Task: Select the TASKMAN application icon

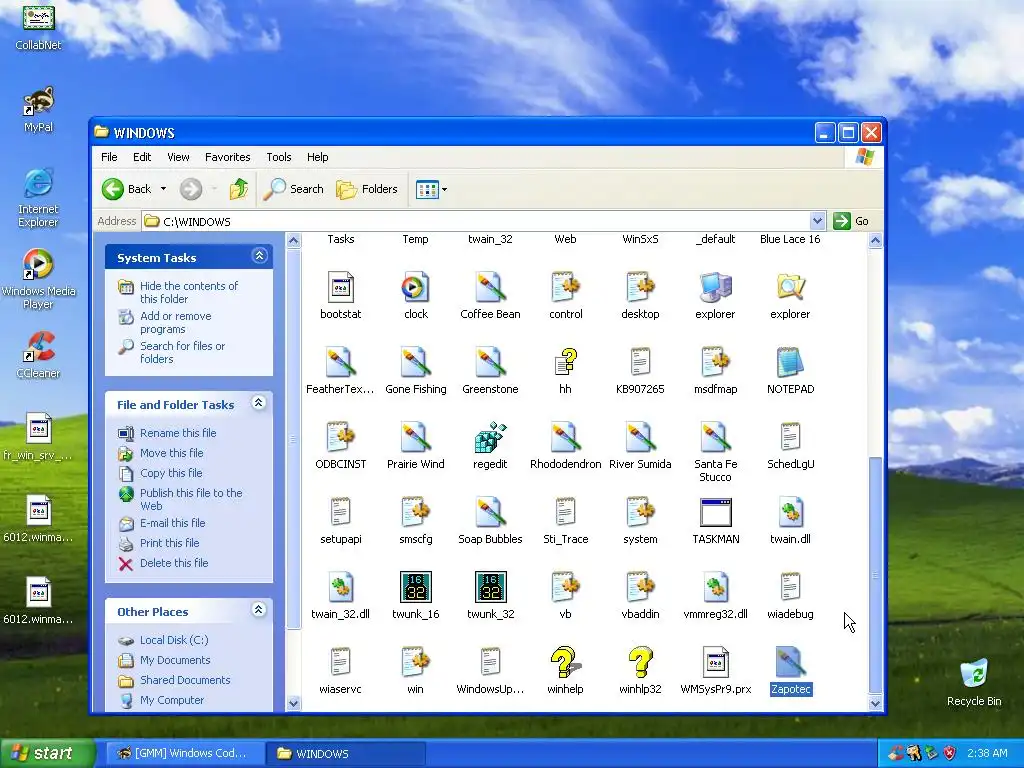Action: (x=716, y=513)
